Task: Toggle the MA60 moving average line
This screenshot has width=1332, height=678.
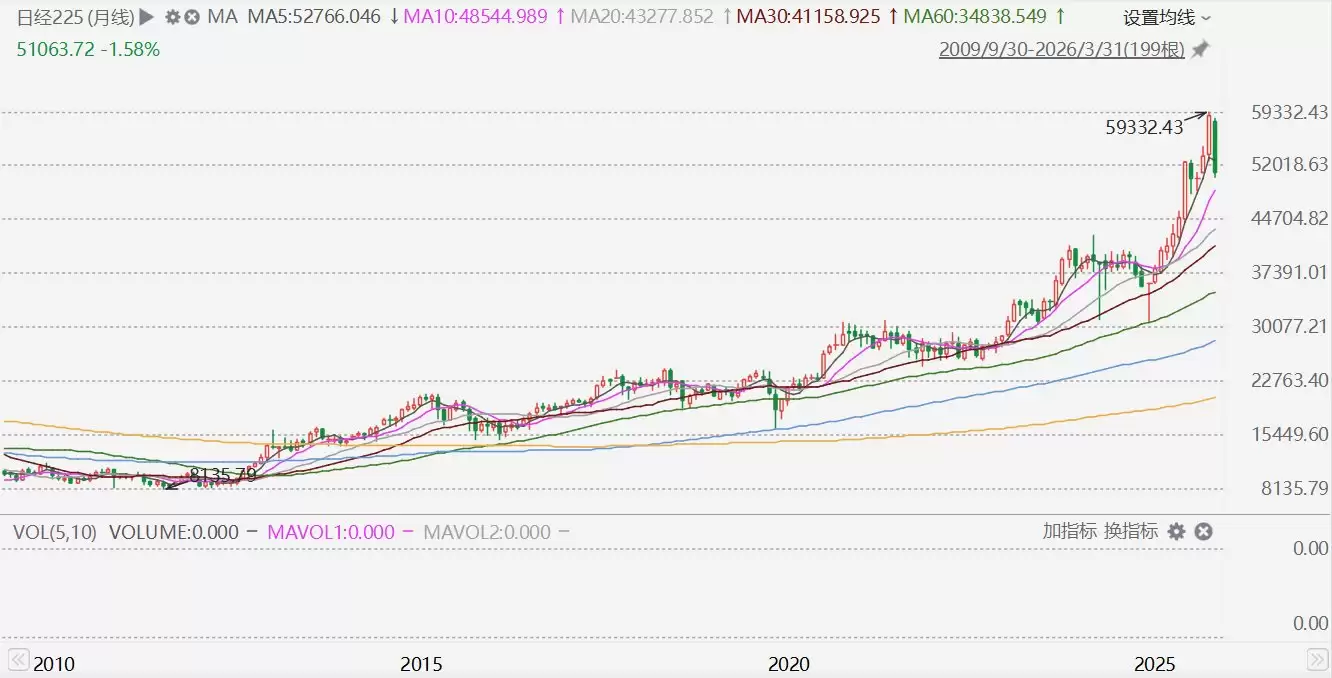Action: (974, 17)
